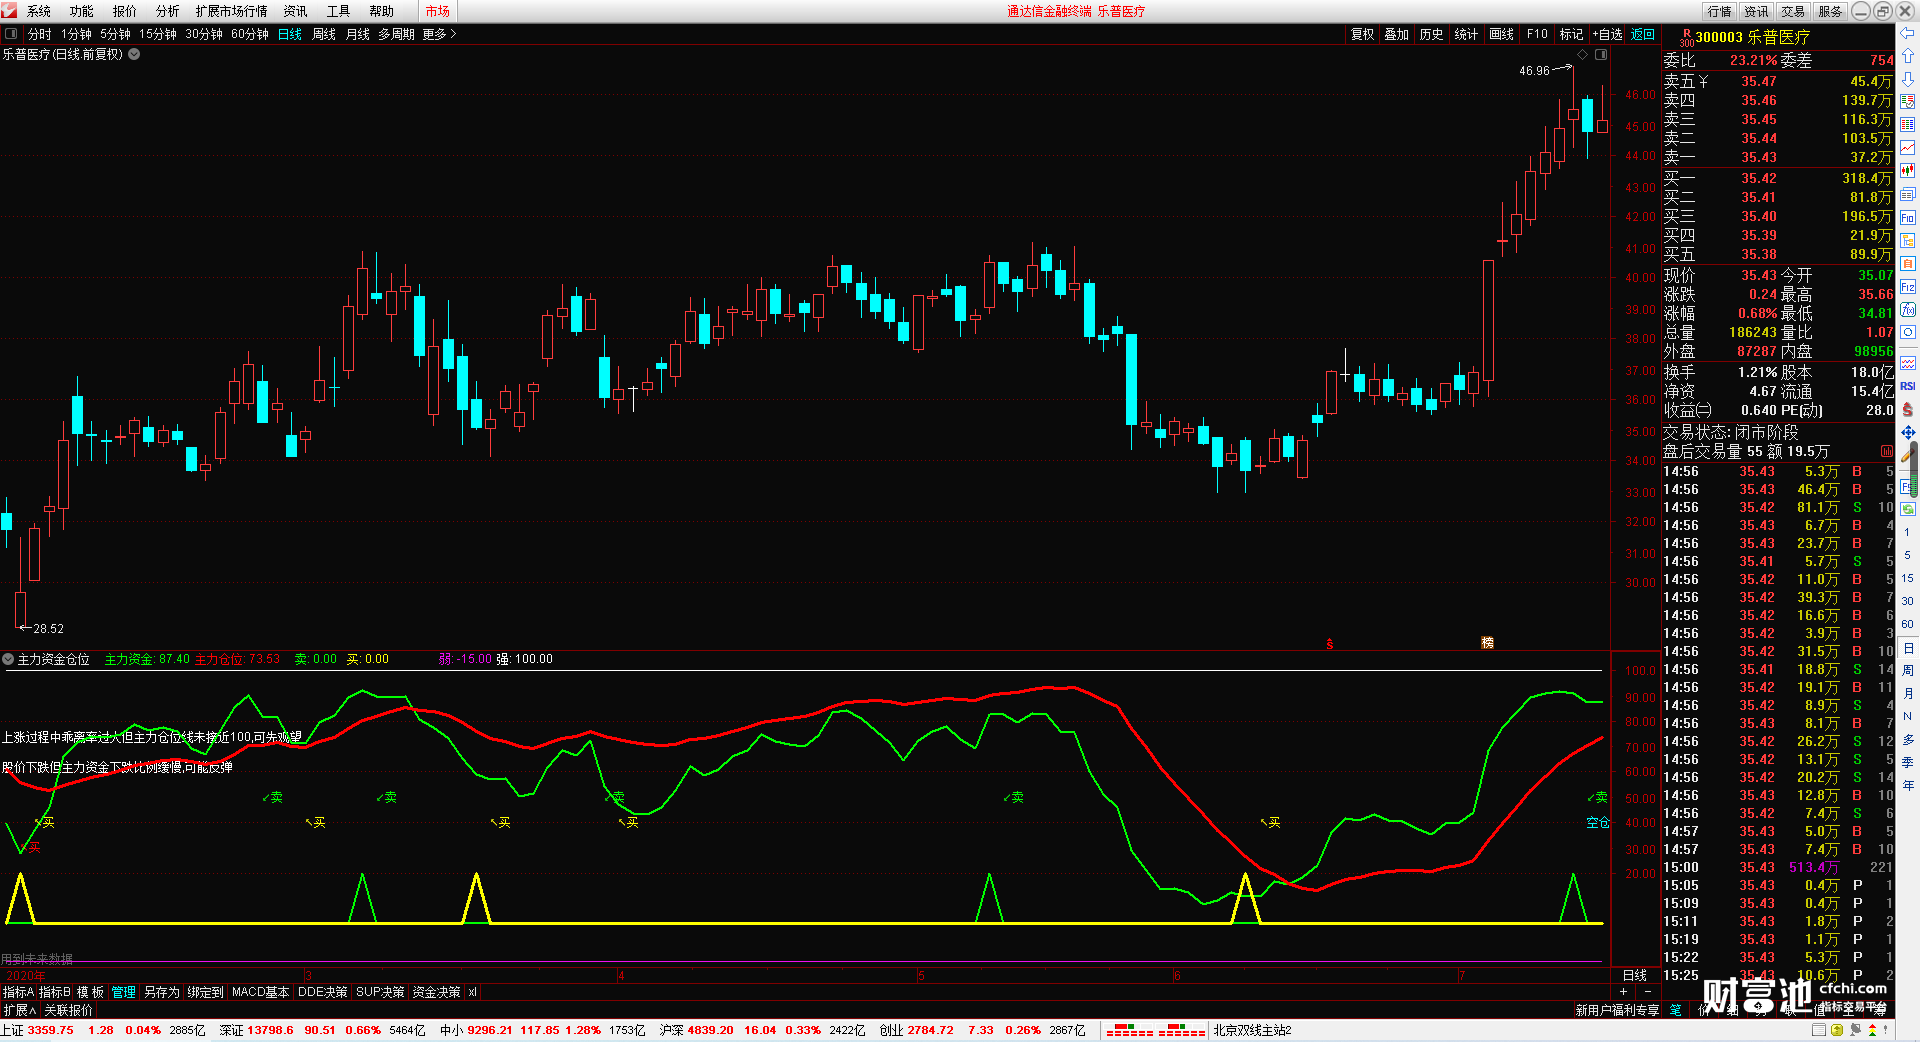The width and height of the screenshot is (1920, 1042).
Task: Click the Fiz sidebar icon
Action: [1908, 287]
